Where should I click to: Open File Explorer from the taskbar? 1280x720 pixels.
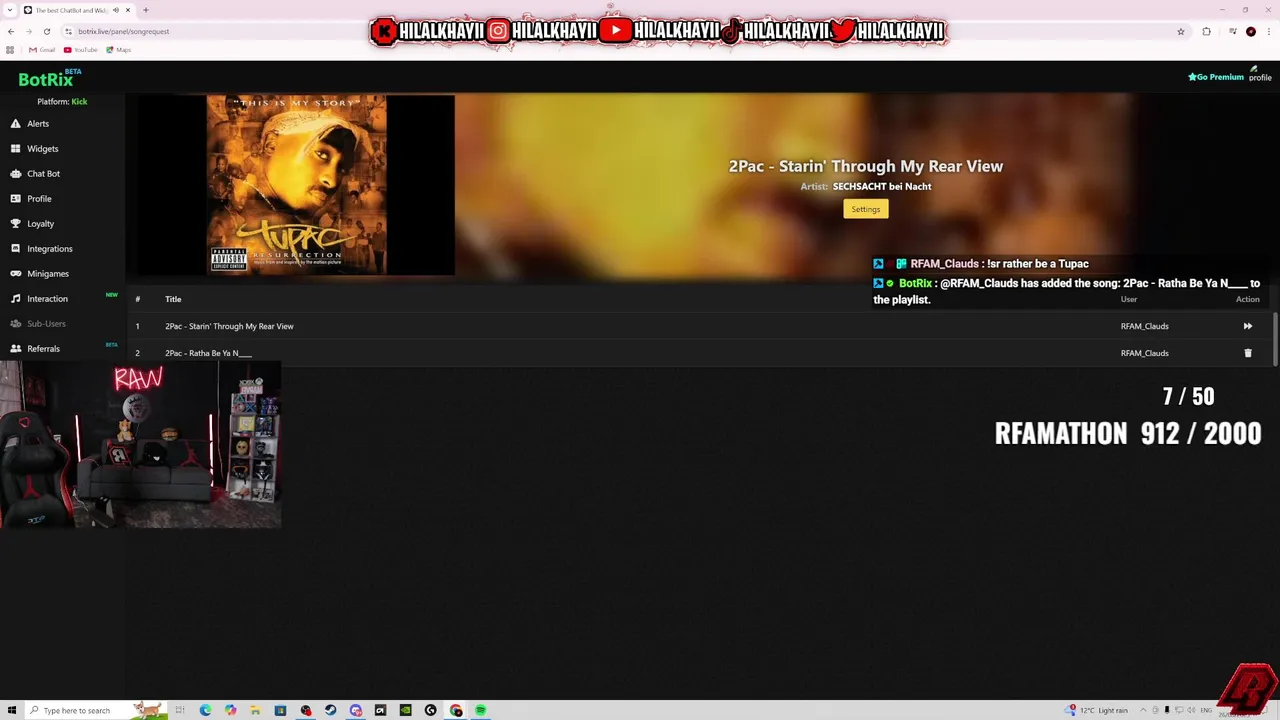tap(255, 710)
